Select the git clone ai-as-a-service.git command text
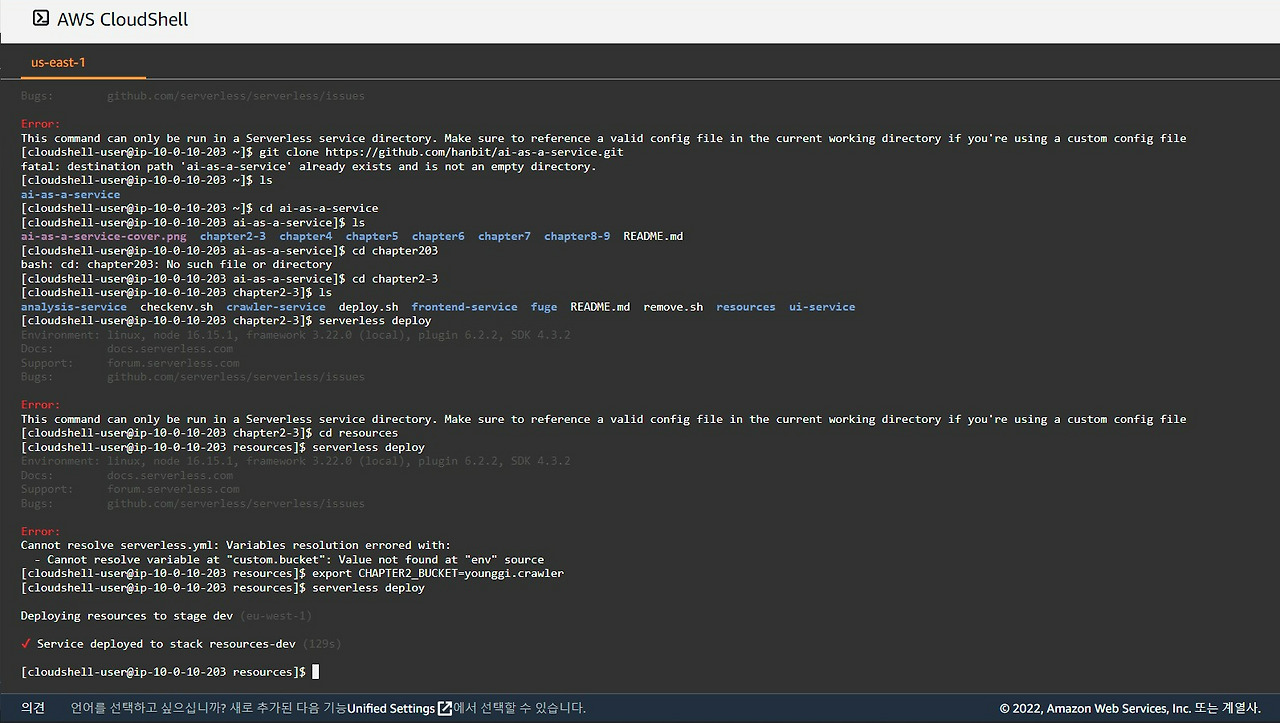This screenshot has height=723, width=1280. point(441,152)
